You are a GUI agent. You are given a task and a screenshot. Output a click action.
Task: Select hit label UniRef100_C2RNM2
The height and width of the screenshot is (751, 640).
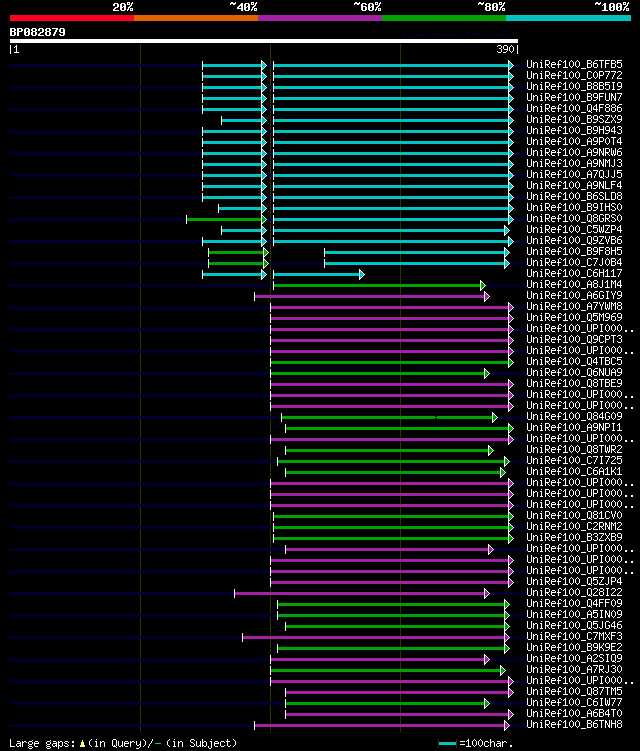coord(574,527)
